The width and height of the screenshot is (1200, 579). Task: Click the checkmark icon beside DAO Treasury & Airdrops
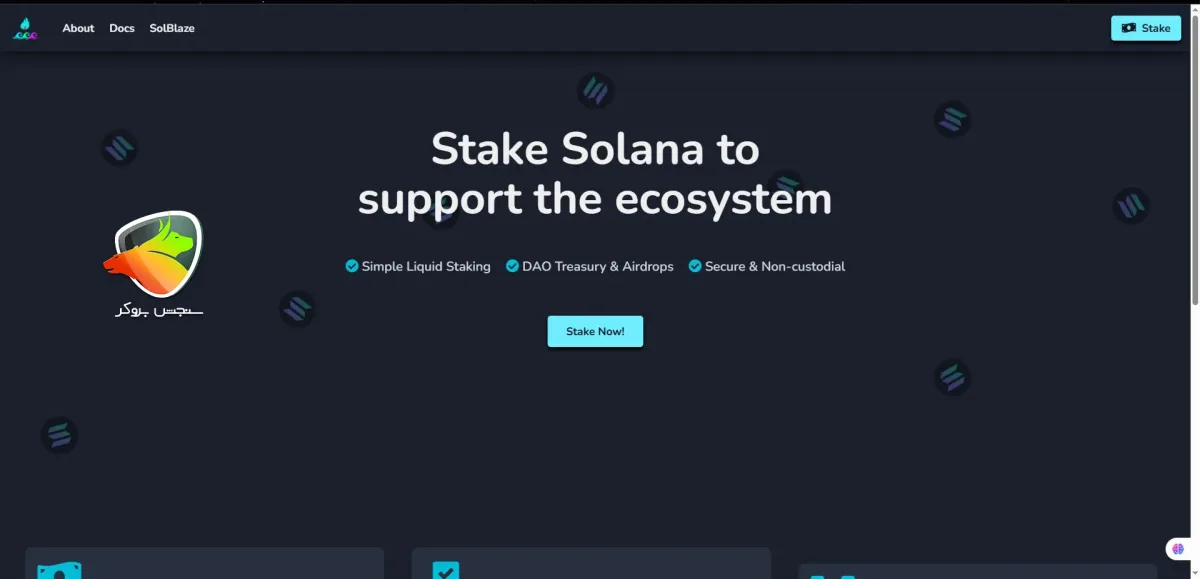pyautogui.click(x=513, y=266)
